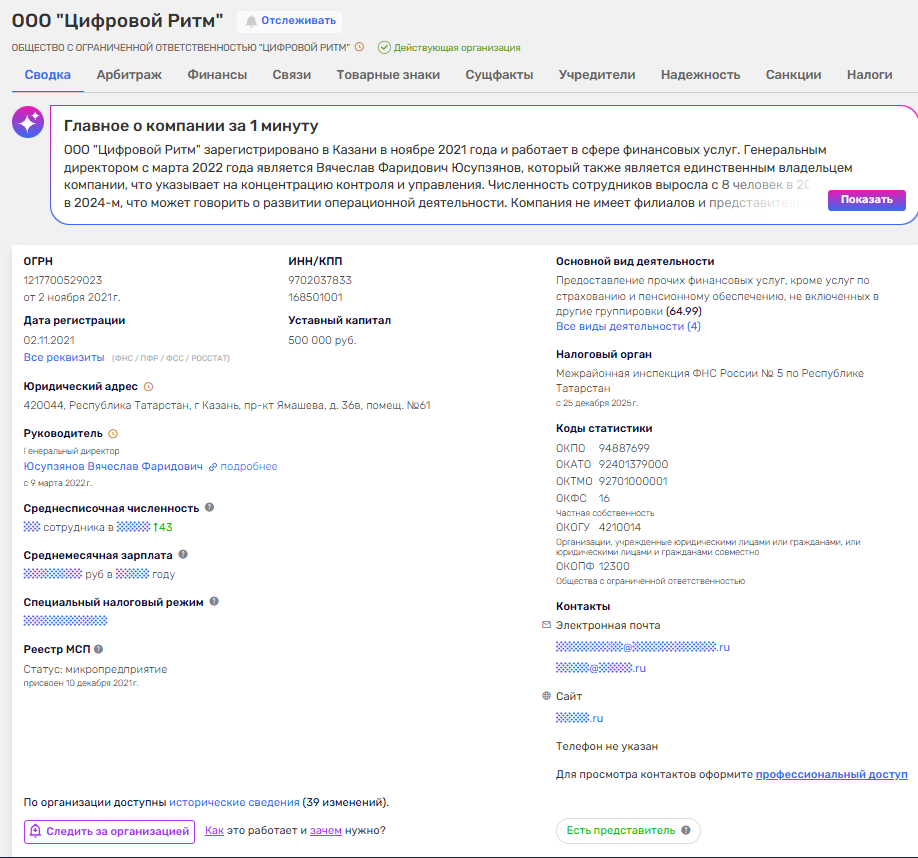918x858 pixels.
Task: Click the Есть представитель button
Action: [x=628, y=830]
